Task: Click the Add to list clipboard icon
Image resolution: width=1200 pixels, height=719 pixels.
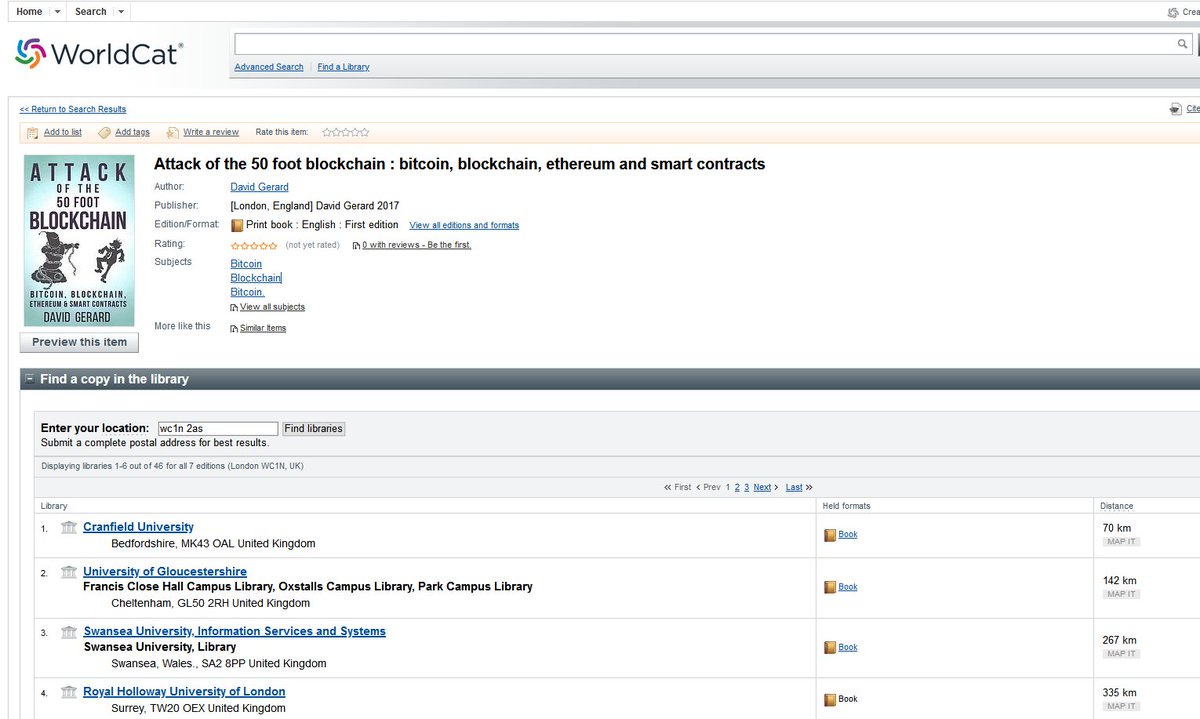Action: click(x=33, y=133)
